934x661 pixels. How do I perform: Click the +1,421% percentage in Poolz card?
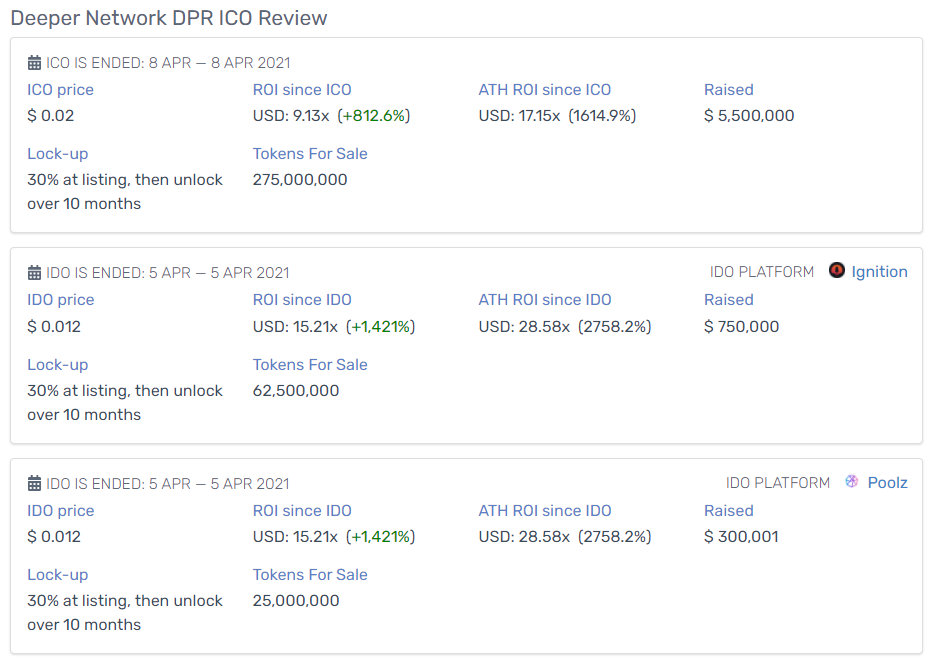point(381,537)
